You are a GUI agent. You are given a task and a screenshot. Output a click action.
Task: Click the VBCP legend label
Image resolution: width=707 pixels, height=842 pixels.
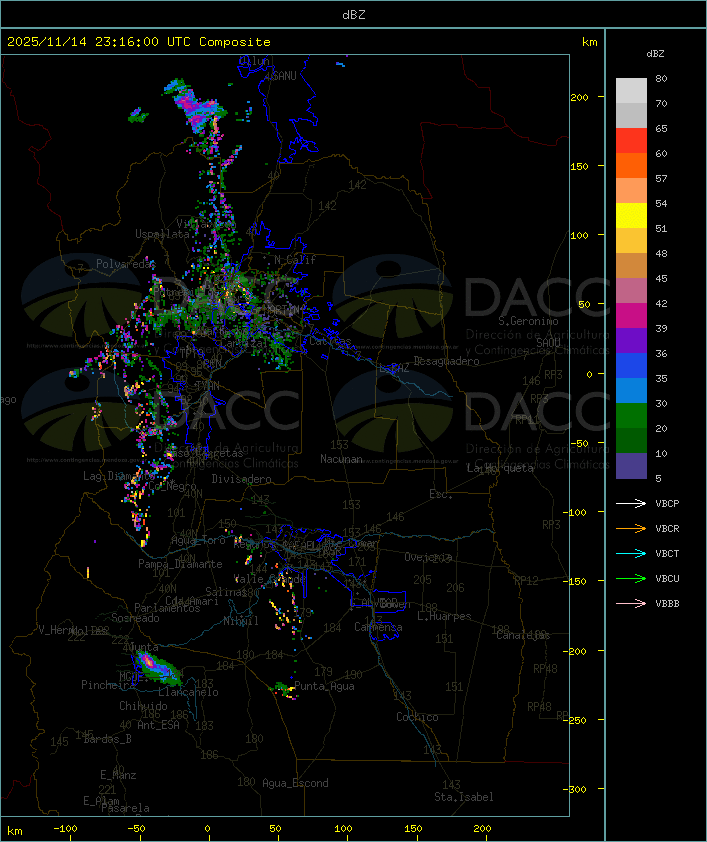pyautogui.click(x=667, y=504)
